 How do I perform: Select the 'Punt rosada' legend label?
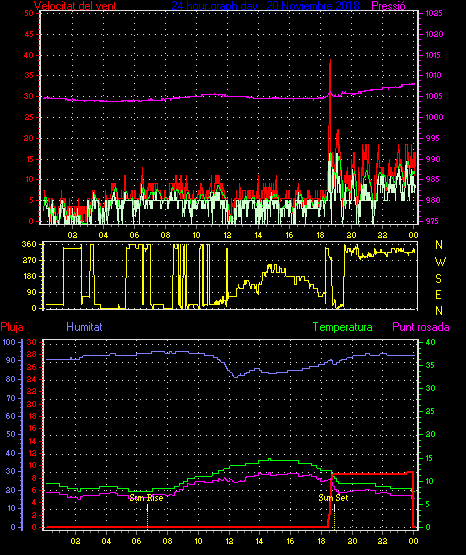coord(421,327)
